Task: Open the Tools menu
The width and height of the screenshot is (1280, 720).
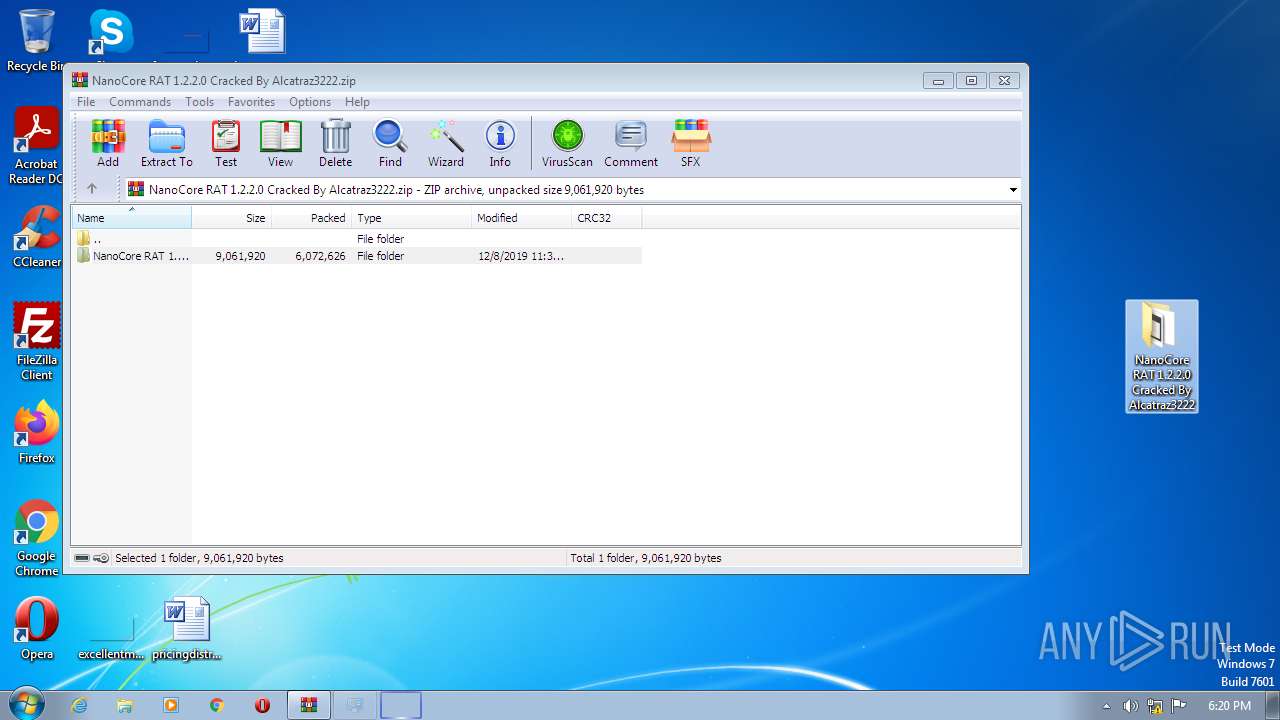Action: point(199,102)
